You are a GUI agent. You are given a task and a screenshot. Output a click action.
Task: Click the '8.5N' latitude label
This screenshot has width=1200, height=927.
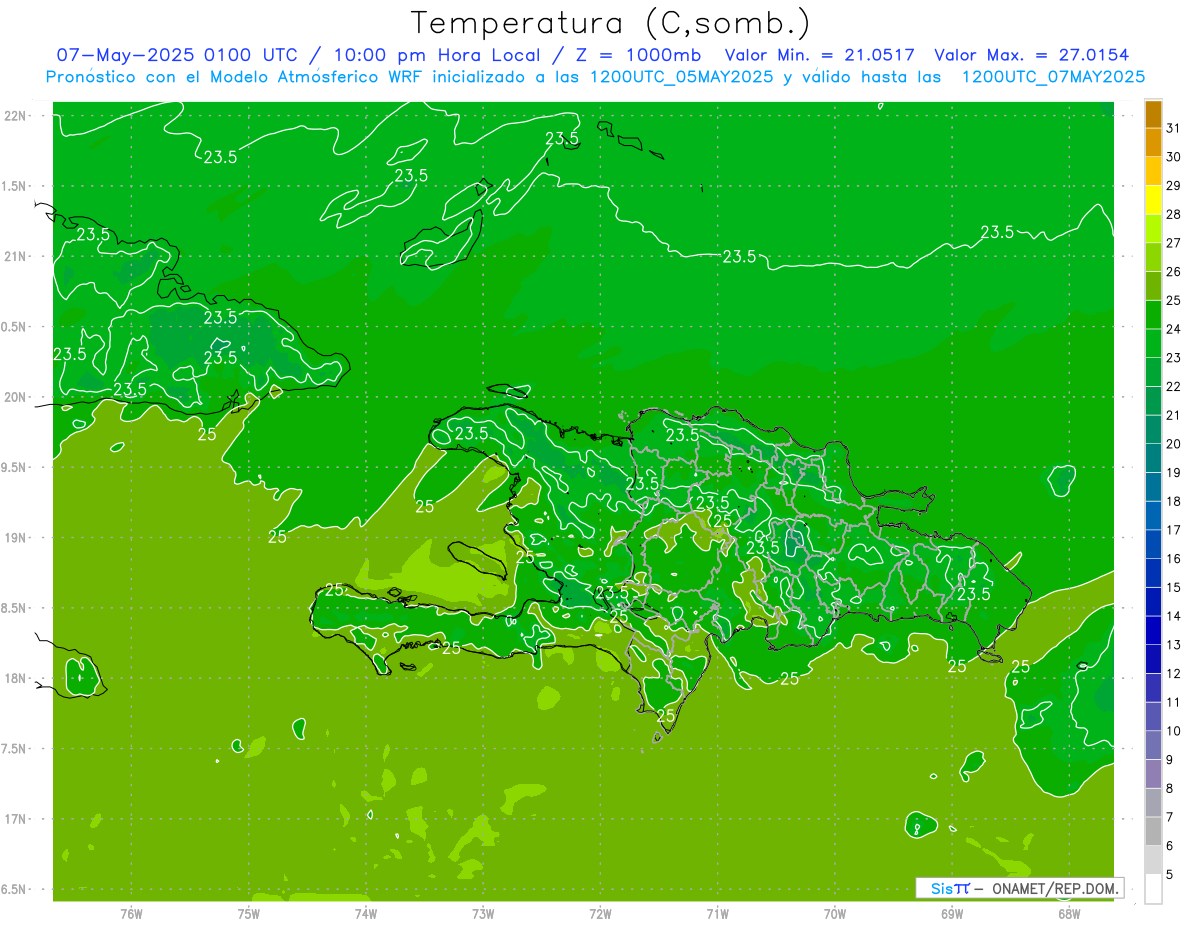tap(15, 608)
